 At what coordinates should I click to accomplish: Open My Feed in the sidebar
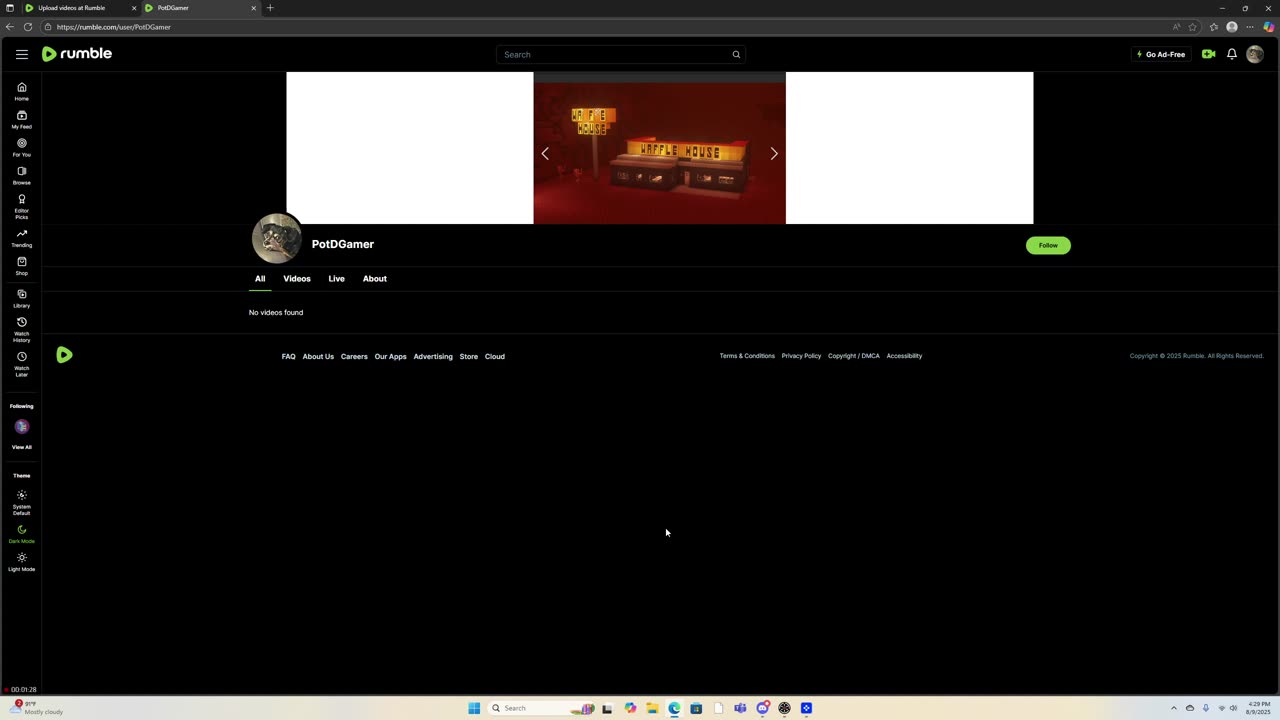[21, 120]
